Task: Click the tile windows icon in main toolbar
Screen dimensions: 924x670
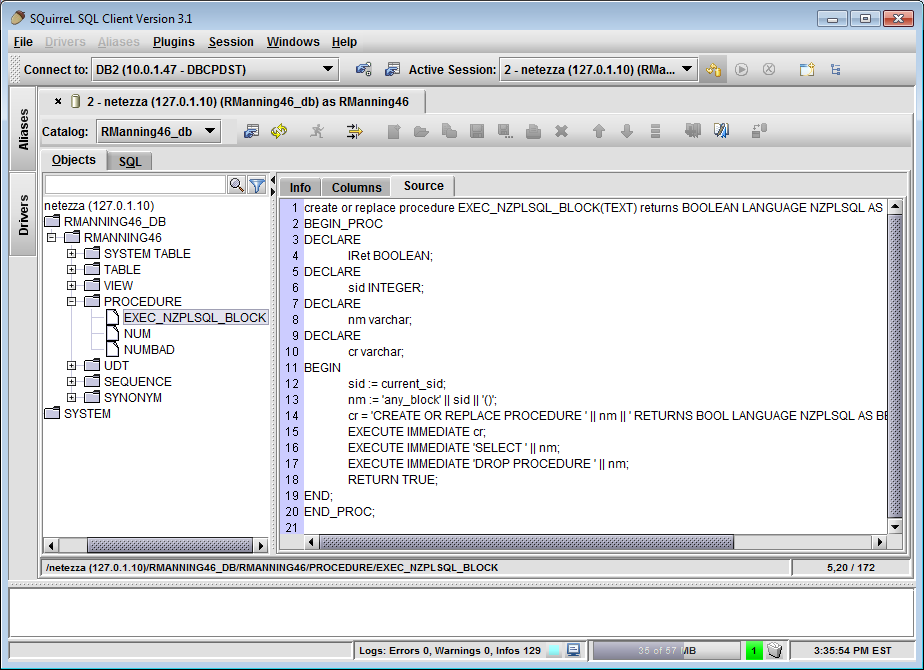Action: (806, 70)
